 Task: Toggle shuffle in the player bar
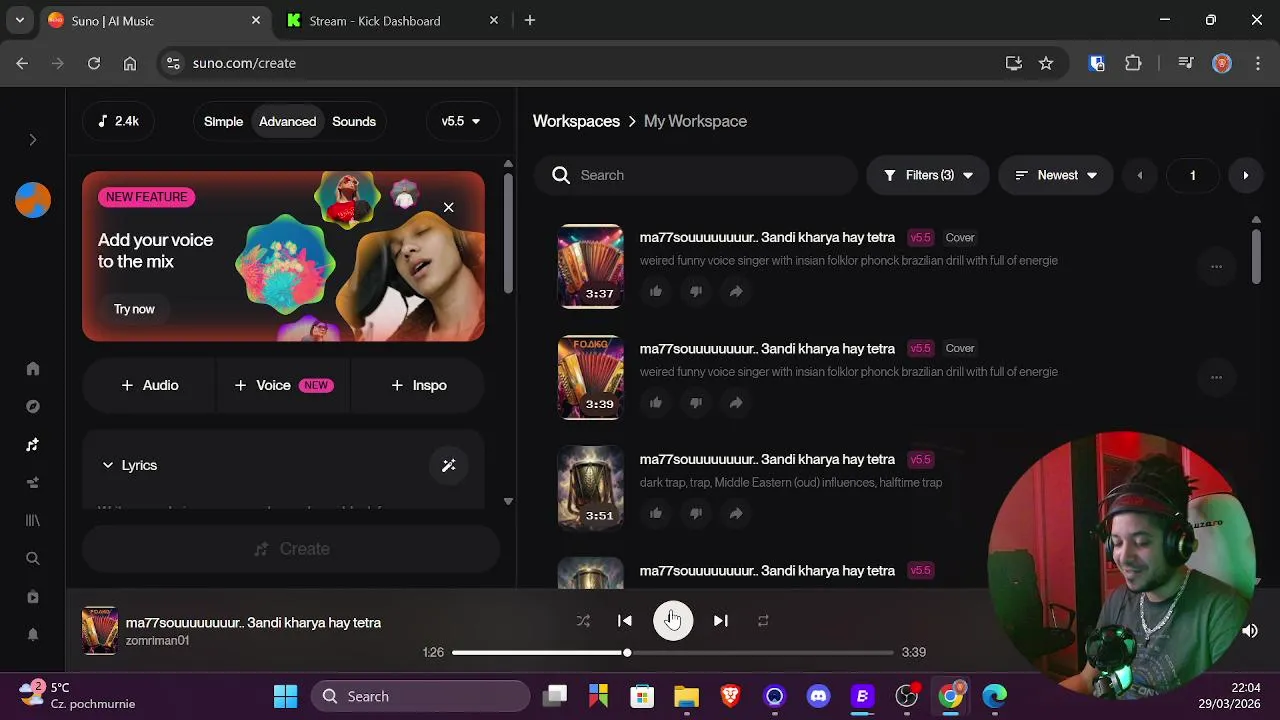(x=583, y=621)
